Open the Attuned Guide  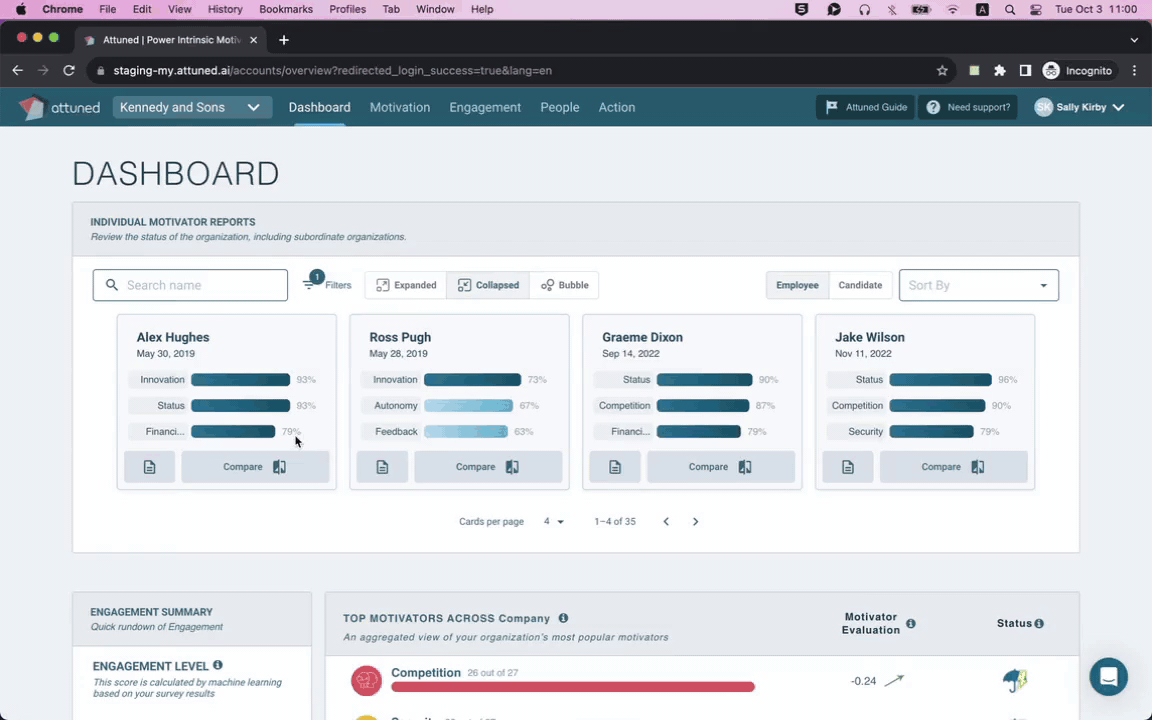point(865,107)
